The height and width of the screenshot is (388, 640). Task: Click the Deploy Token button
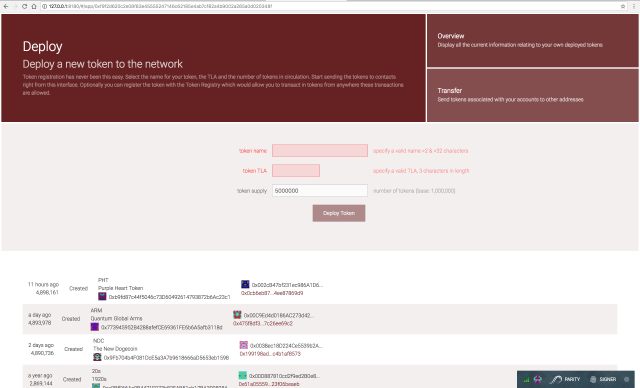tap(339, 213)
